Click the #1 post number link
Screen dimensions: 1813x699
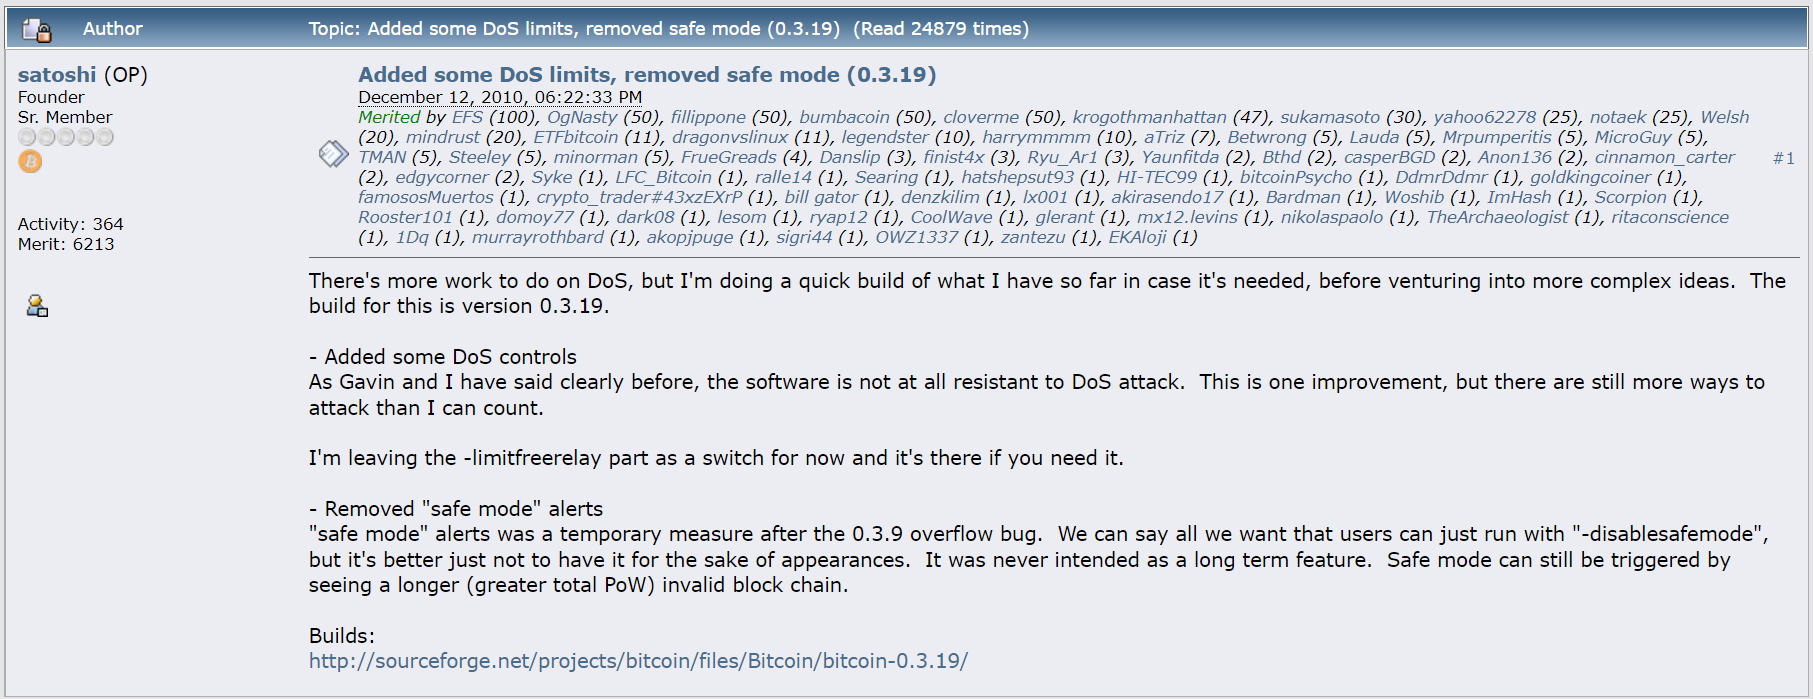[1784, 157]
